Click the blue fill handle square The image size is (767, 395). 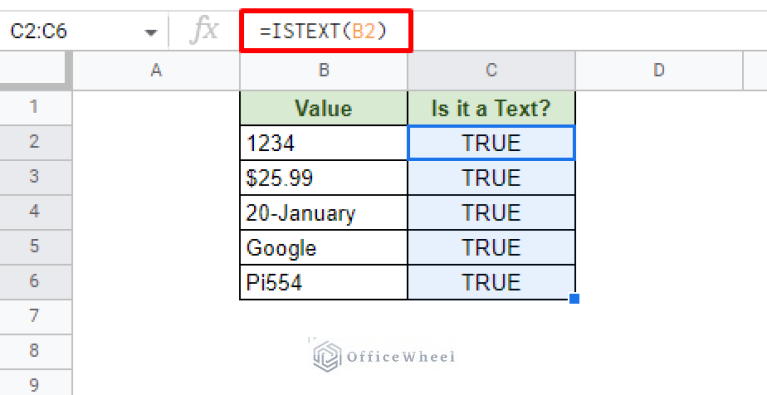pyautogui.click(x=574, y=298)
